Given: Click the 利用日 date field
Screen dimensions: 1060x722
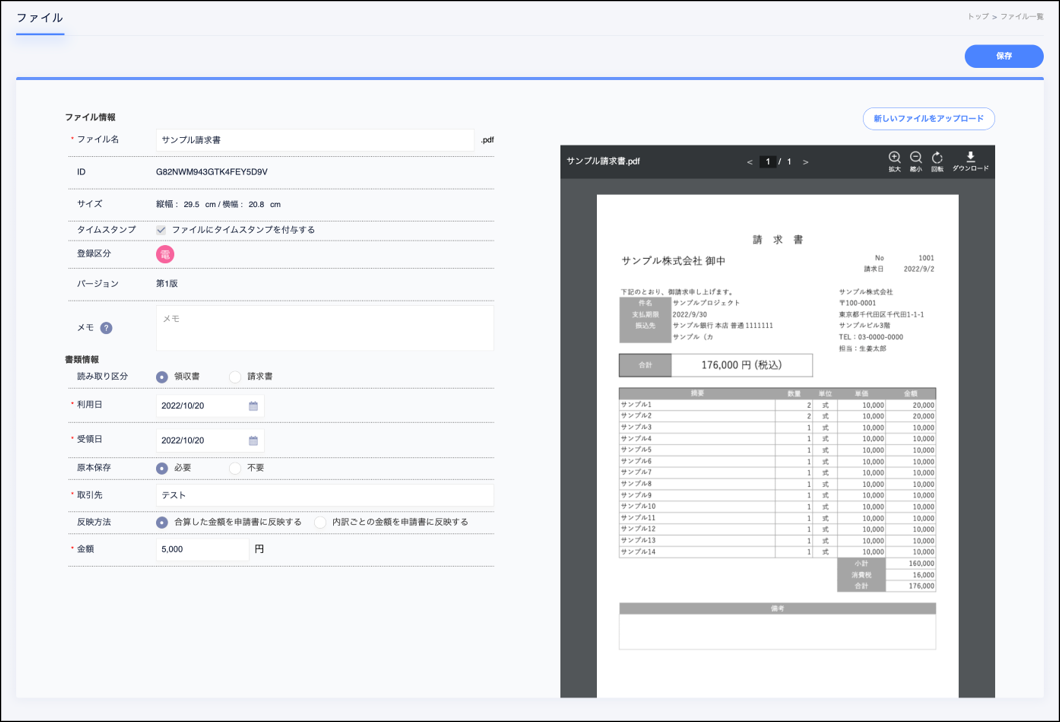Looking at the screenshot, I should [x=210, y=406].
